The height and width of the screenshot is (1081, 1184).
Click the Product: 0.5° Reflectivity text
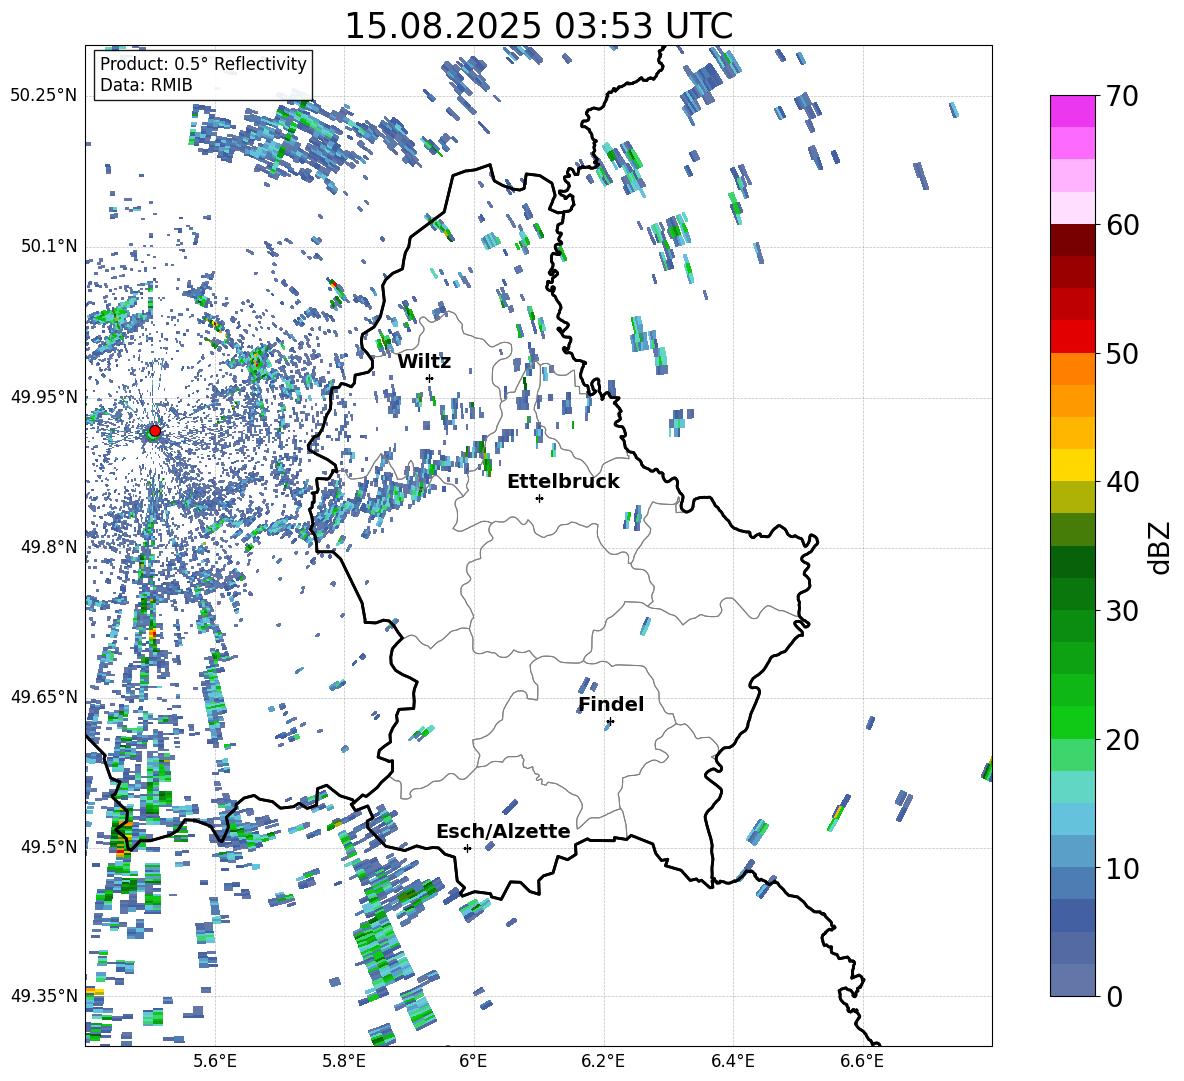pyautogui.click(x=203, y=63)
